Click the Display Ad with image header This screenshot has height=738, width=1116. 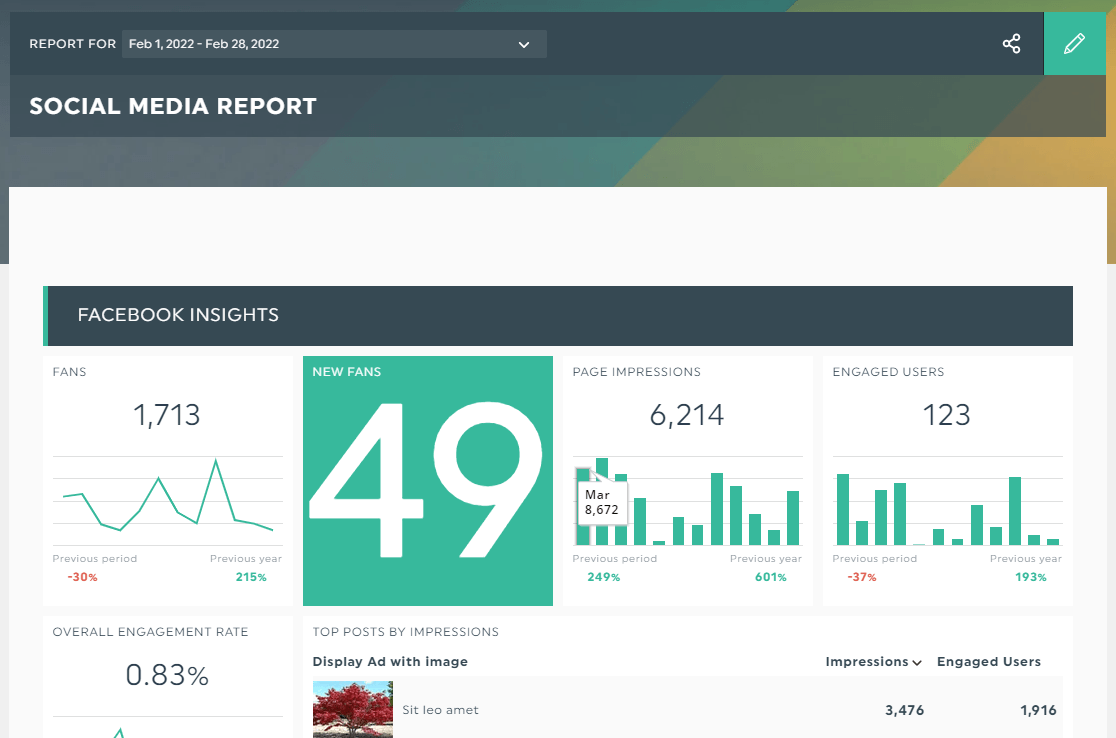[390, 662]
